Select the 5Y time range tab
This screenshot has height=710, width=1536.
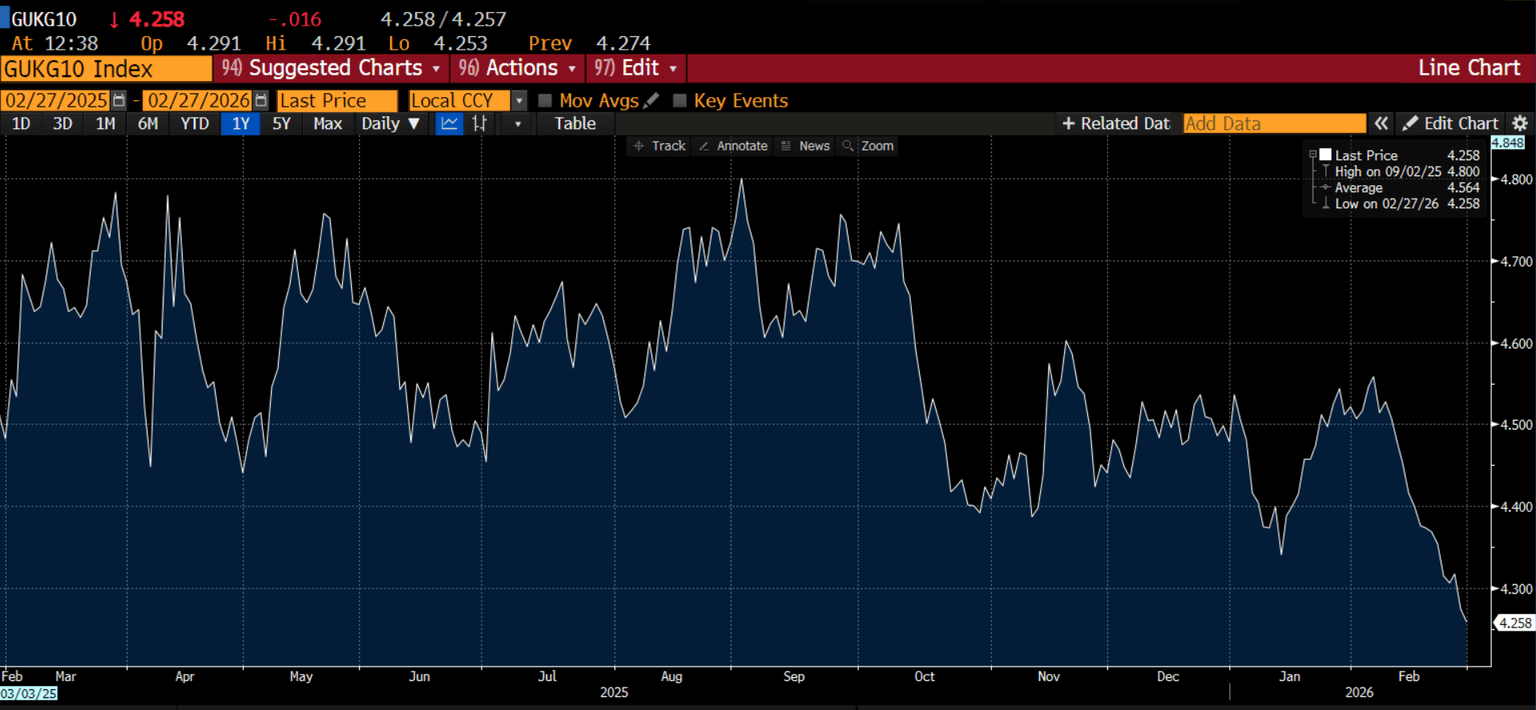click(282, 123)
